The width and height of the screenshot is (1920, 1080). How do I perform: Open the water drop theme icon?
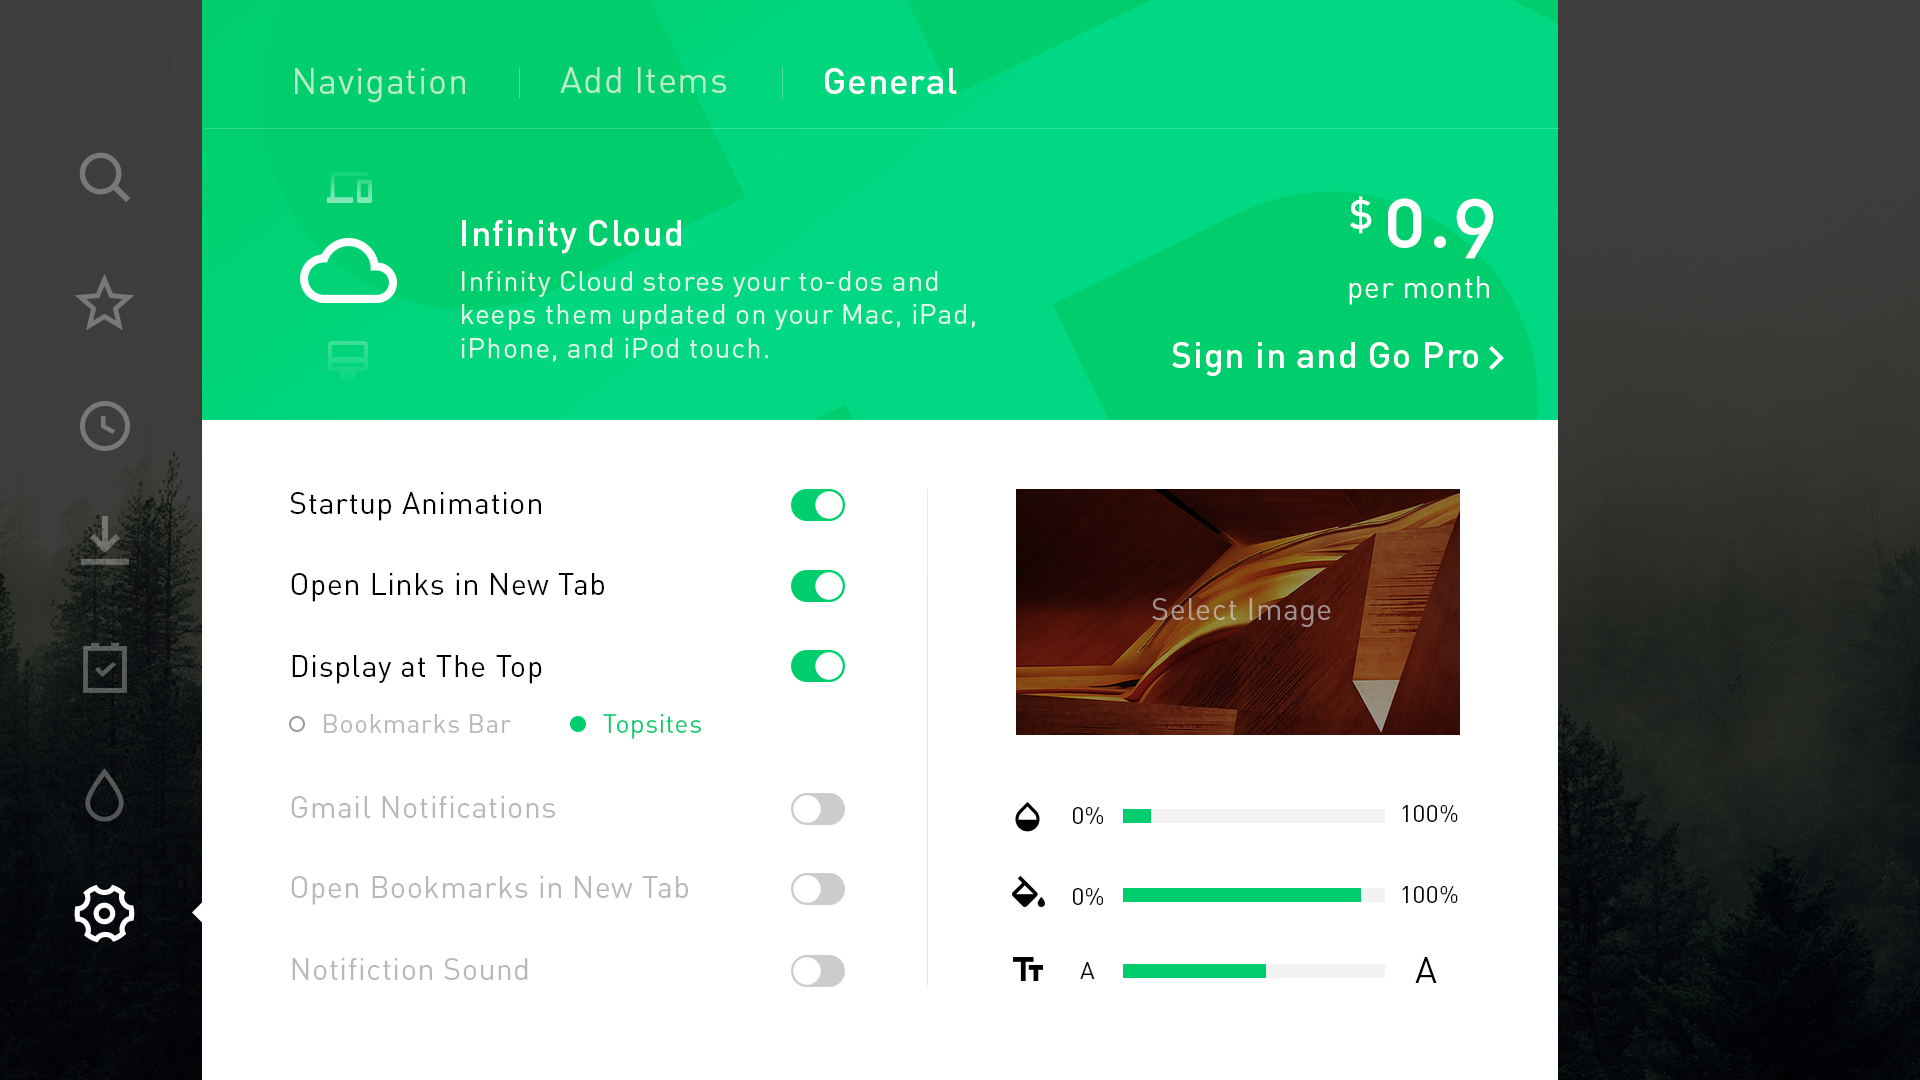[x=104, y=796]
